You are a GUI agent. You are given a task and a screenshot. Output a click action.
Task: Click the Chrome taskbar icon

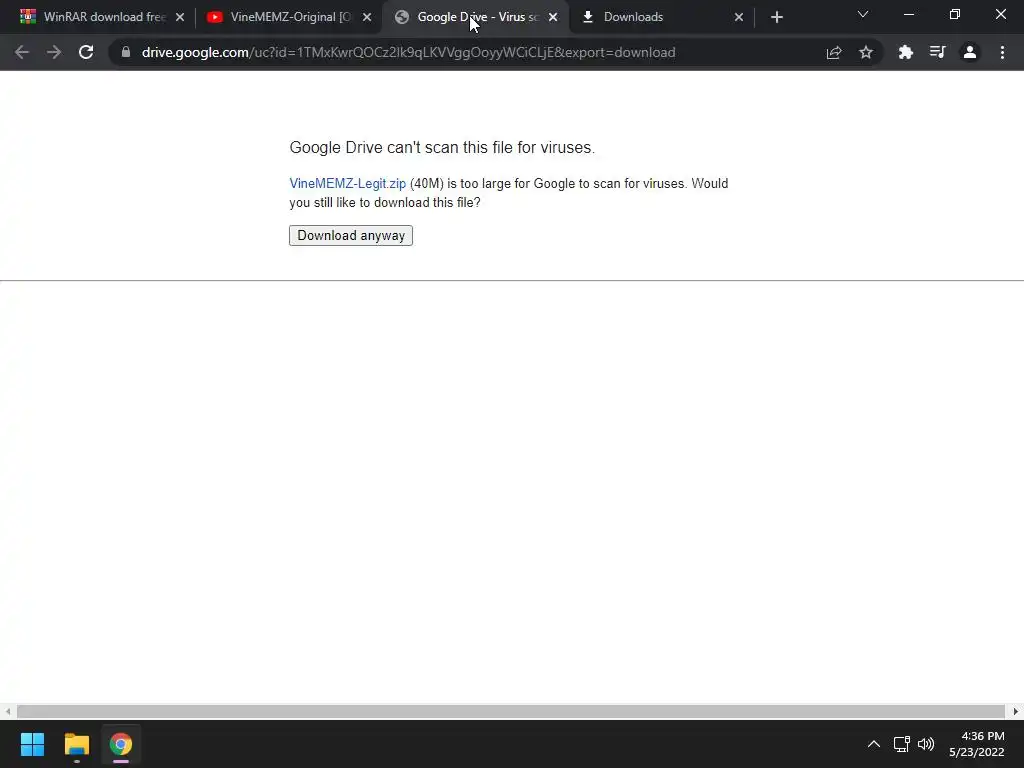pos(121,744)
